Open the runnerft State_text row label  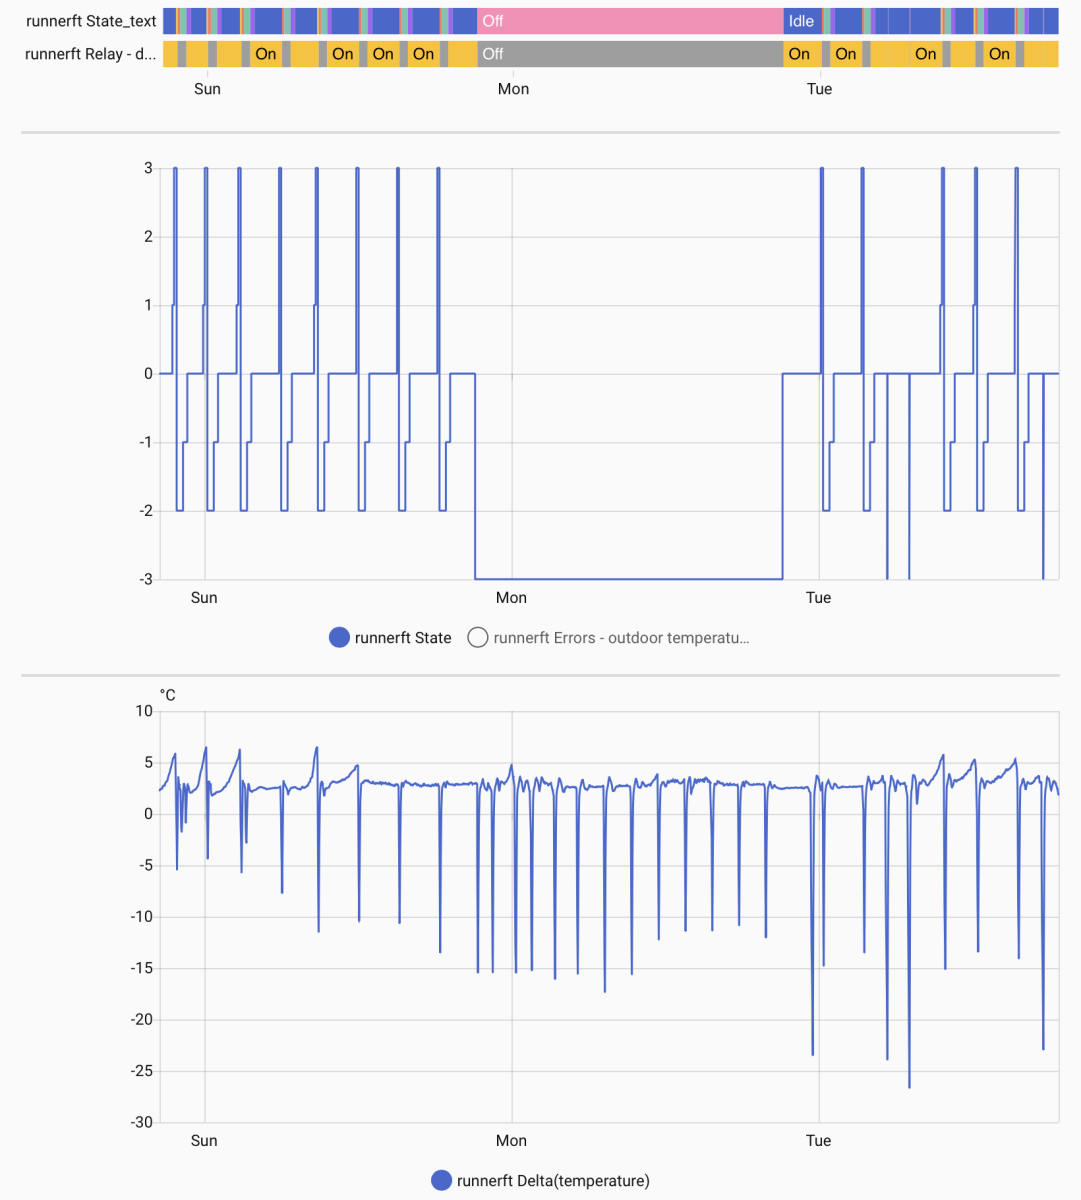pos(91,21)
